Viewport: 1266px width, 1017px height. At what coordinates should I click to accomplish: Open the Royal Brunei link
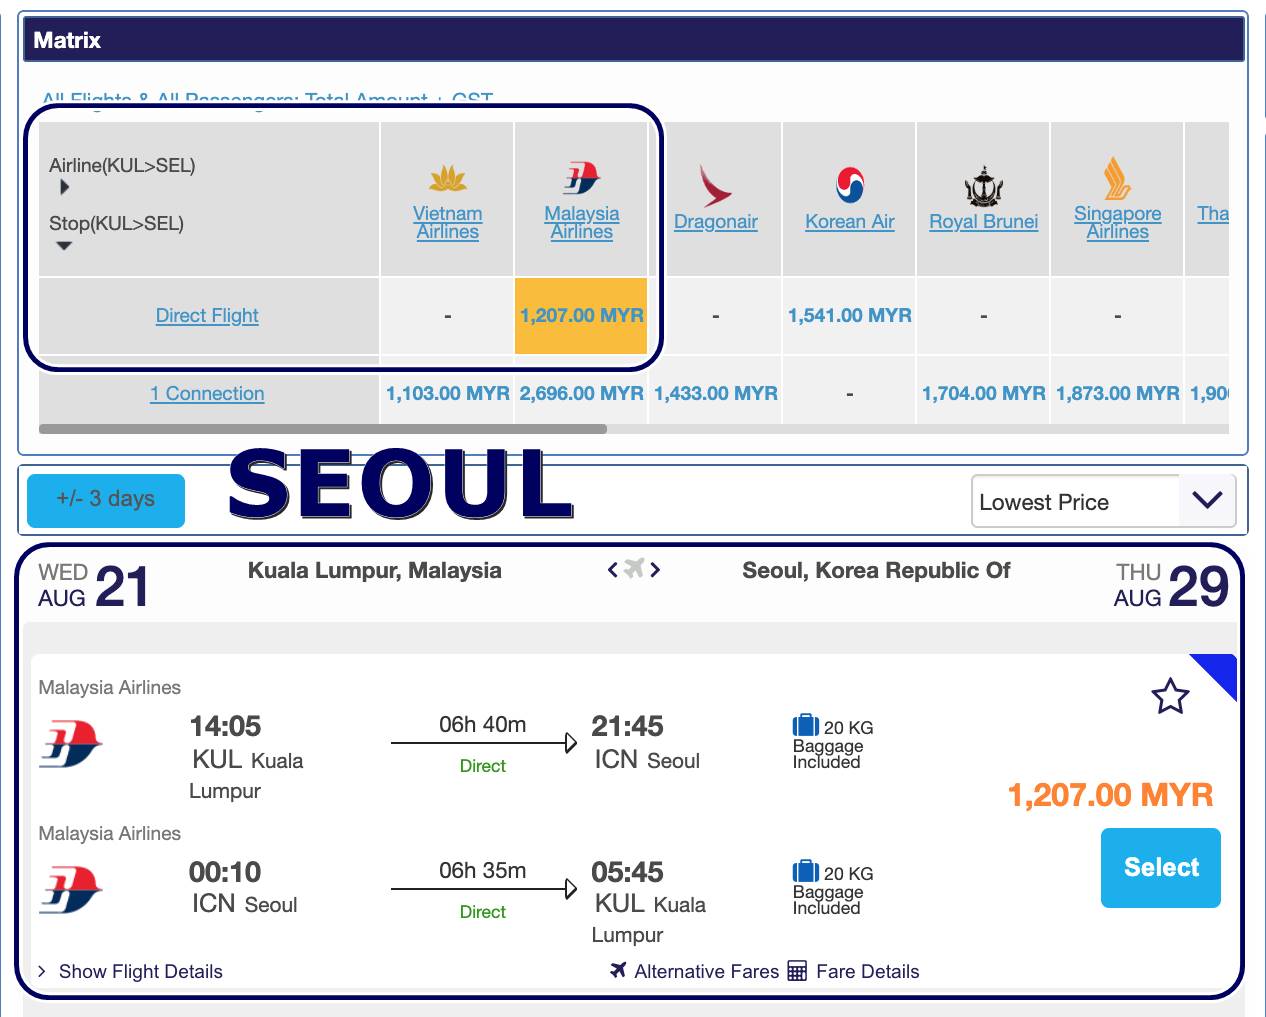pos(984,222)
